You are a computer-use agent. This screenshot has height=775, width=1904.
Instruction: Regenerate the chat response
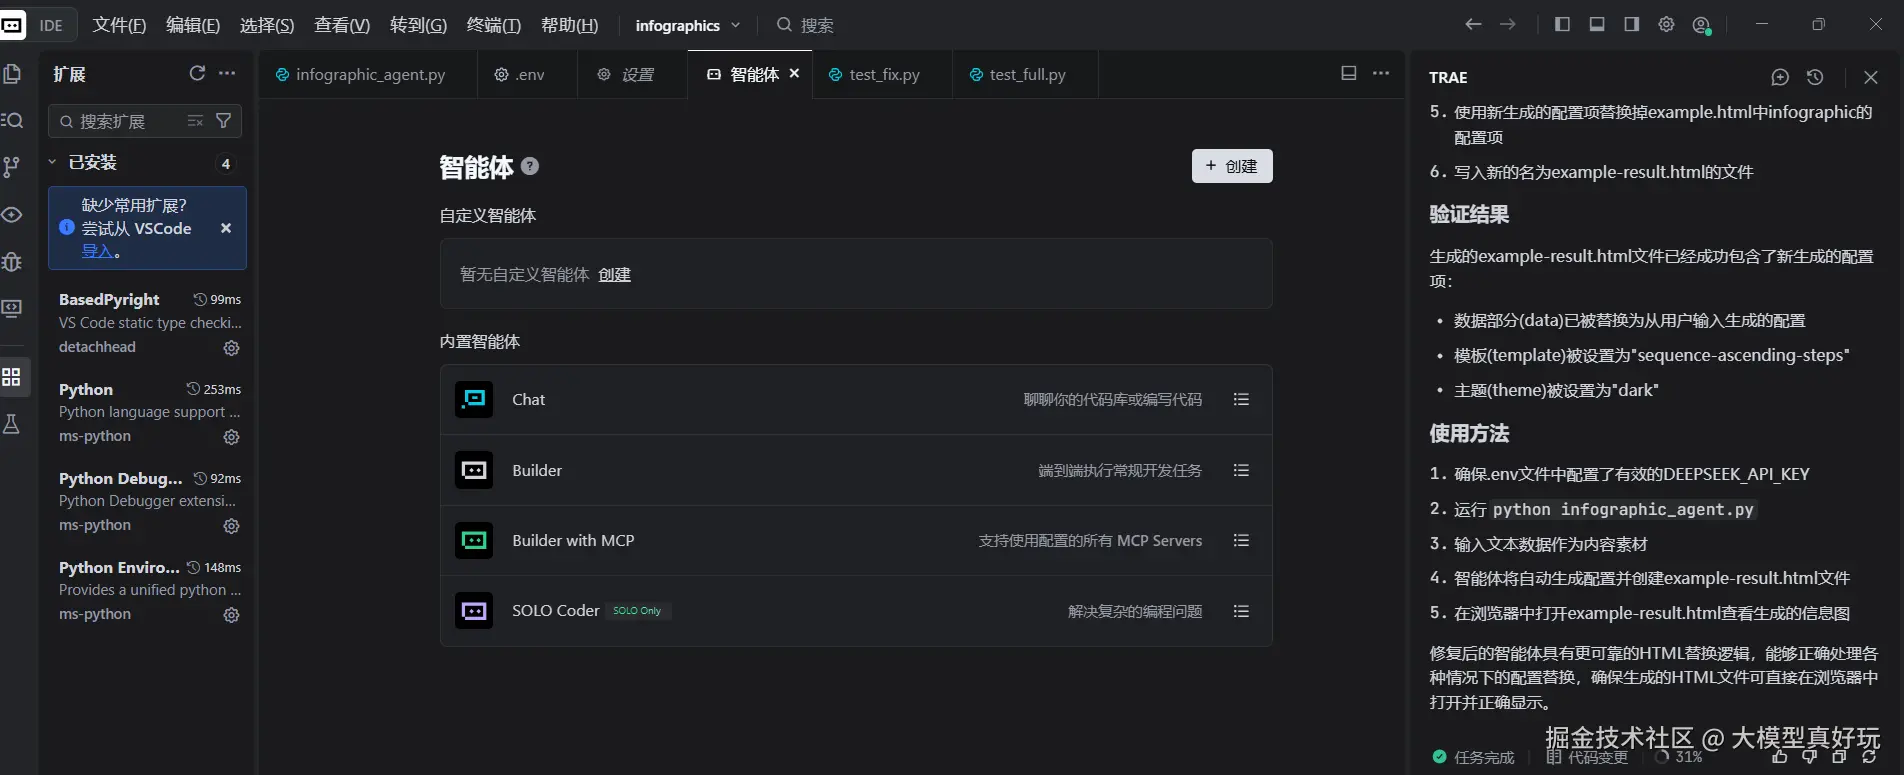point(1869,757)
